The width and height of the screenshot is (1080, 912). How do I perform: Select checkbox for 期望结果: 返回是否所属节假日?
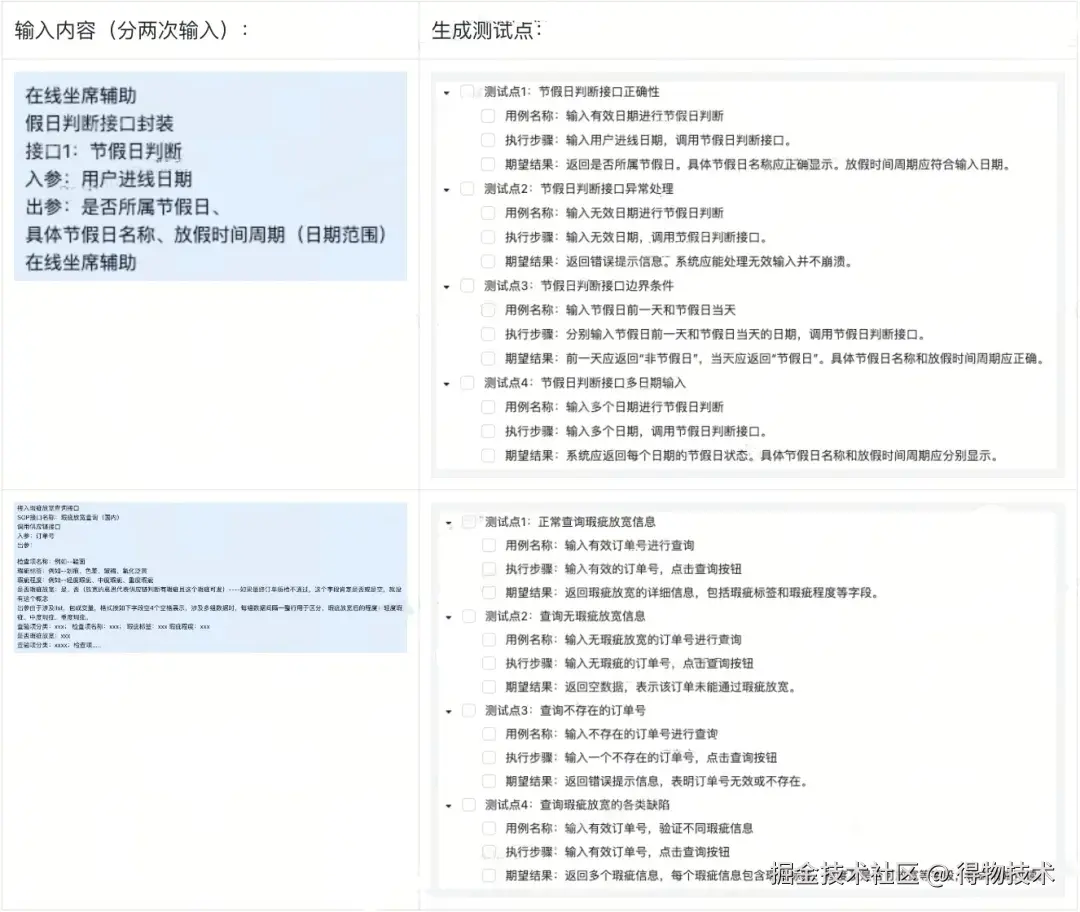488,164
